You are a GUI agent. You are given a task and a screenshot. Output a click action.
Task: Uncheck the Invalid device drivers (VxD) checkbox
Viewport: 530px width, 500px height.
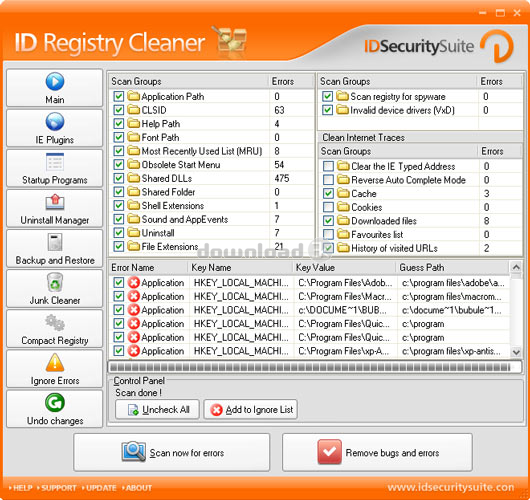coord(327,110)
